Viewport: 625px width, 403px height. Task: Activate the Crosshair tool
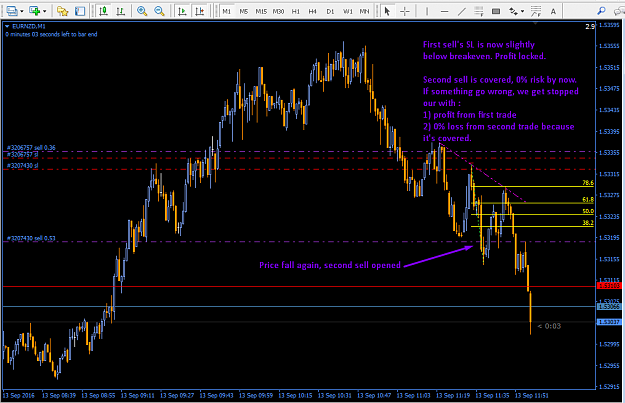[405, 11]
